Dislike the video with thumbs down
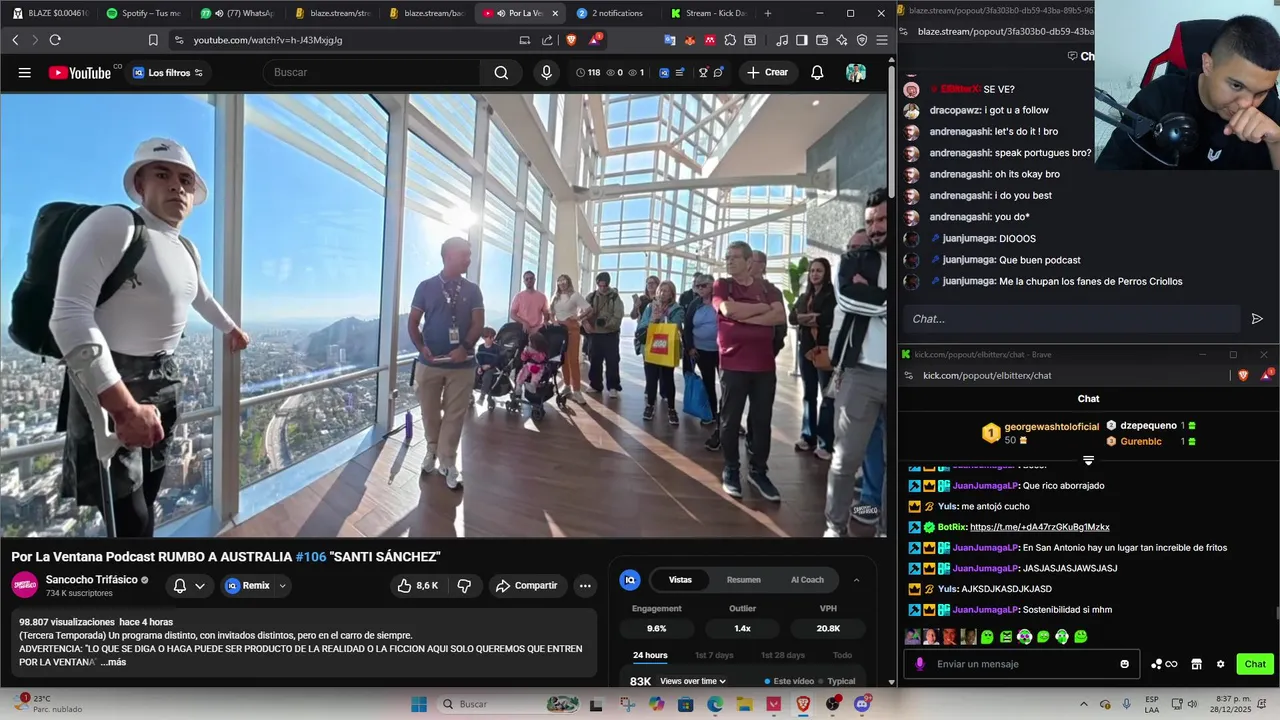This screenshot has width=1280, height=720. (464, 586)
